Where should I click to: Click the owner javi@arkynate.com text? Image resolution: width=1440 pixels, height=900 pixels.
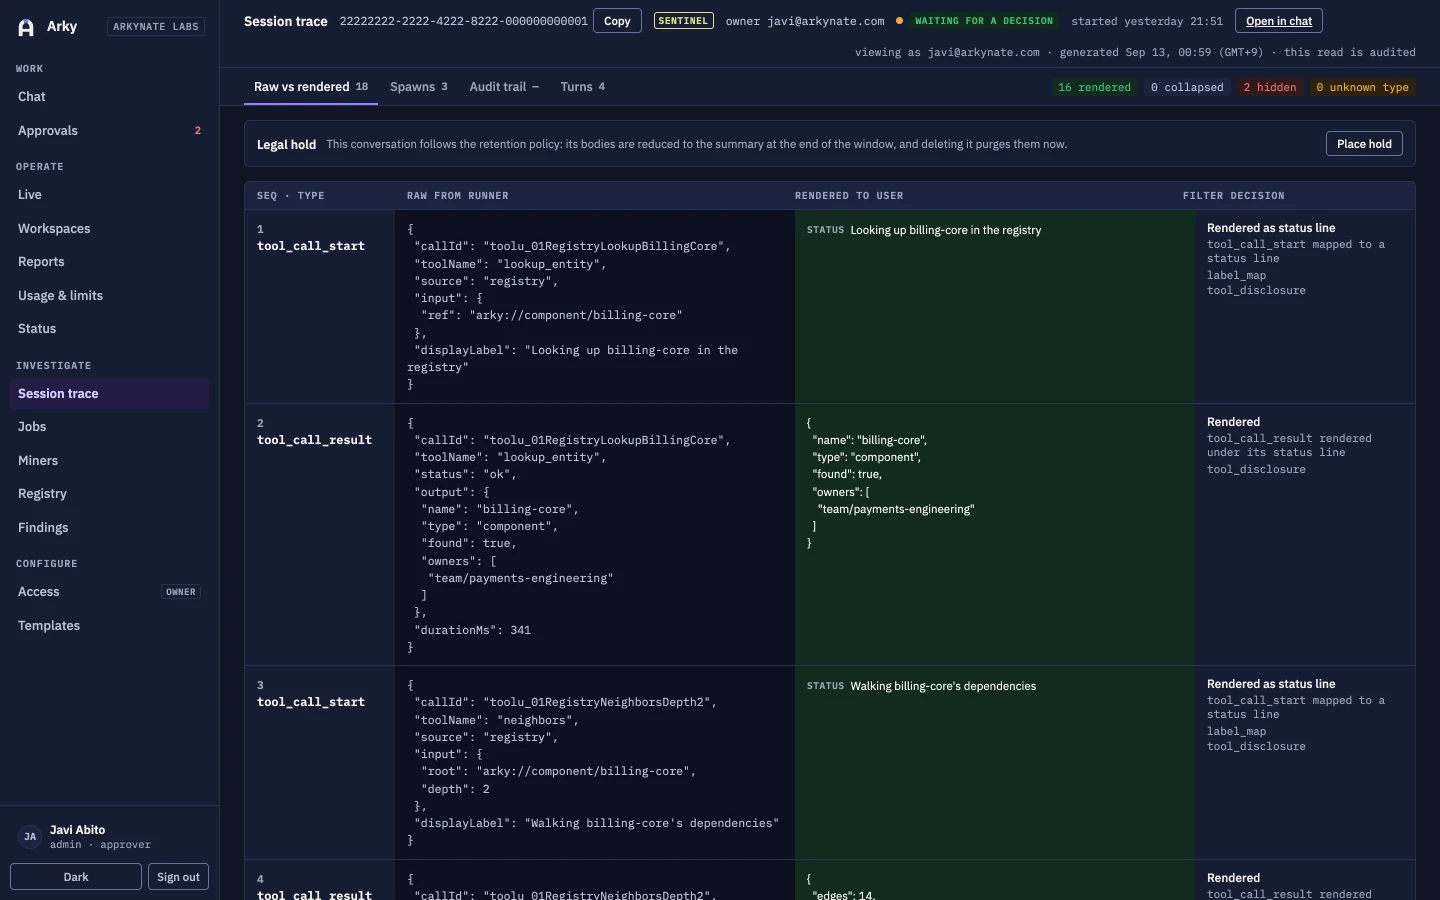tap(805, 21)
